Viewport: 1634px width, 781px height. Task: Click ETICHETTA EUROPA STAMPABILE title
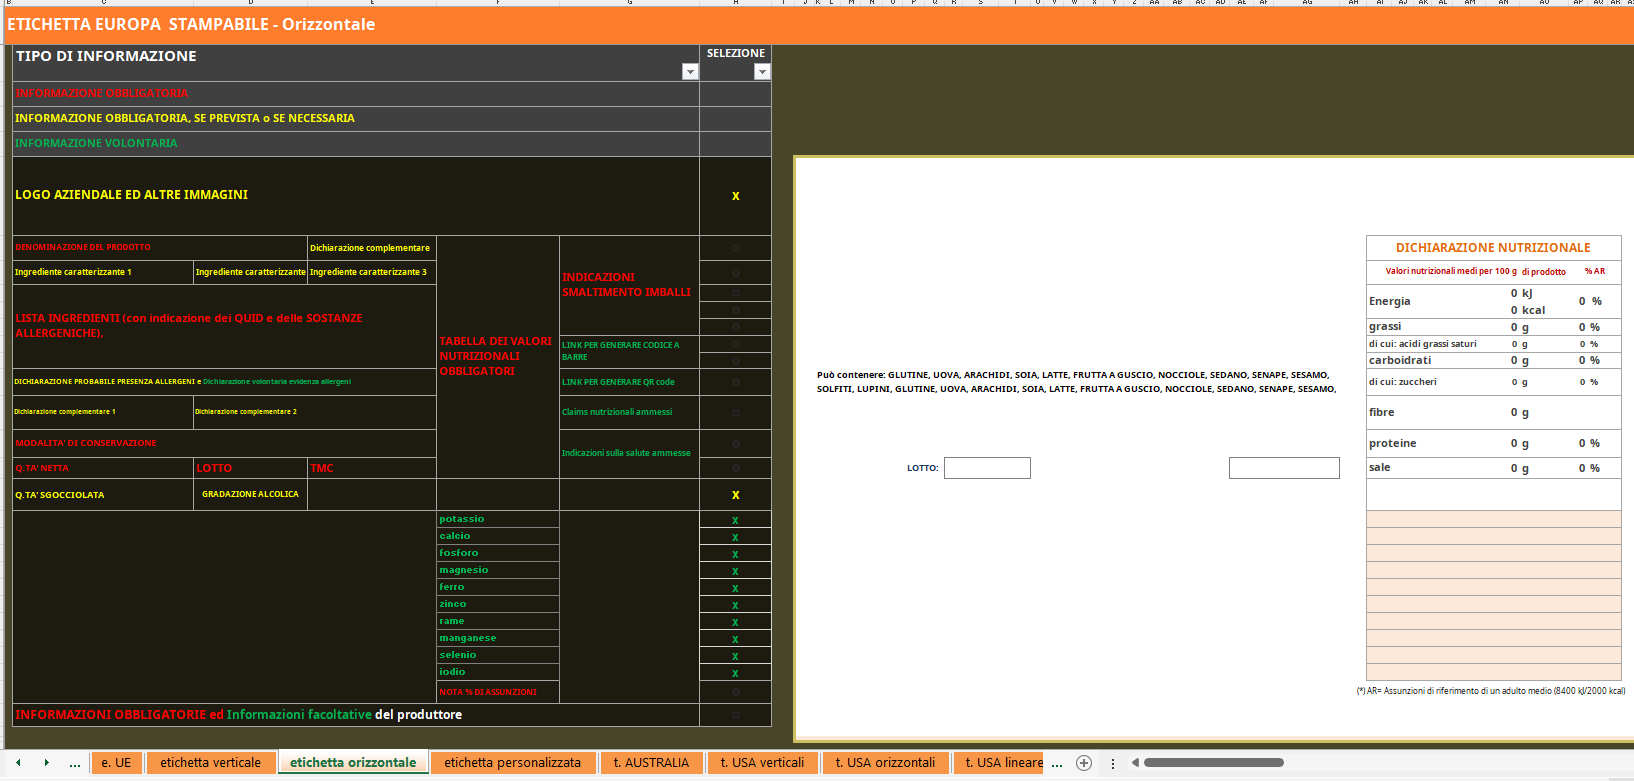191,24
